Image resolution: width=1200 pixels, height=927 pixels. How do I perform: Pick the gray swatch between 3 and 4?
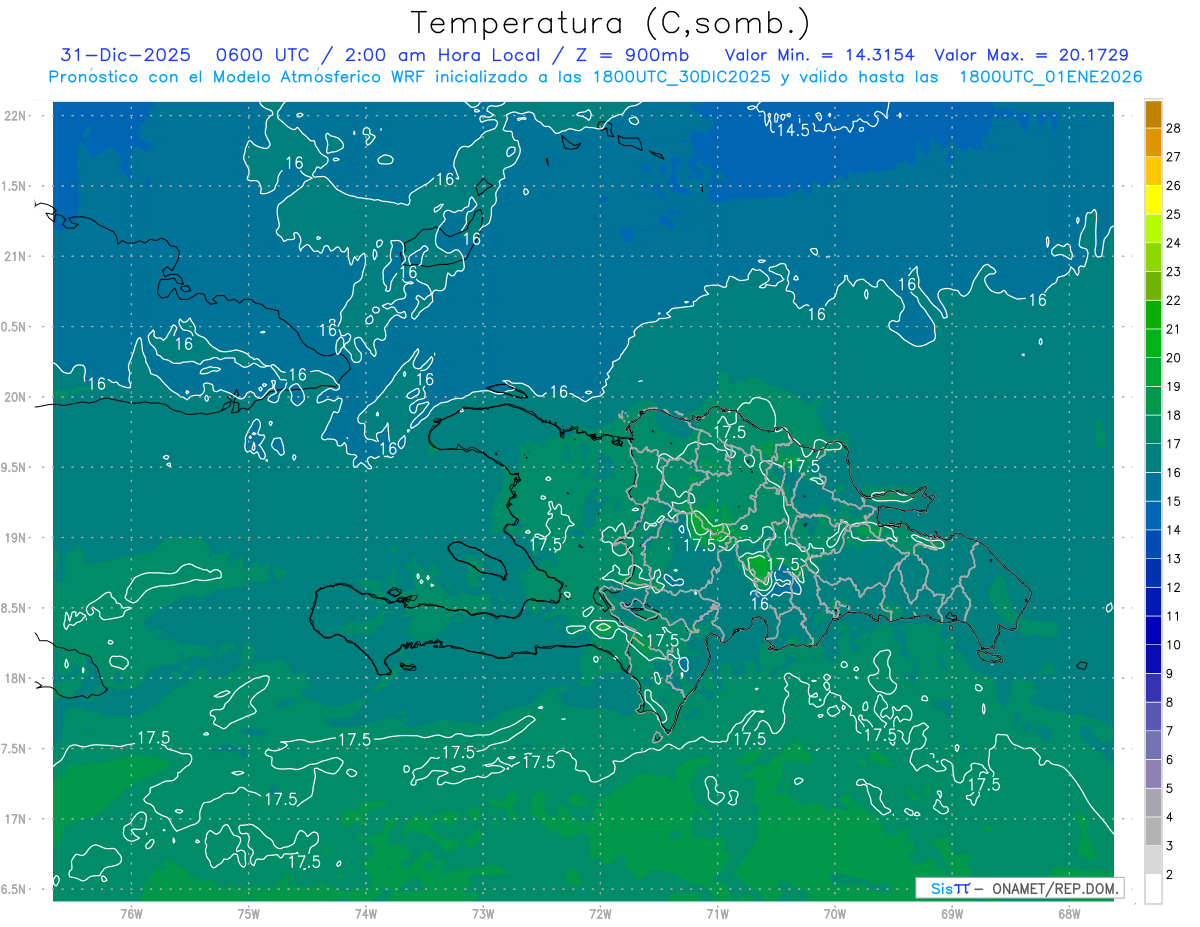(1153, 831)
